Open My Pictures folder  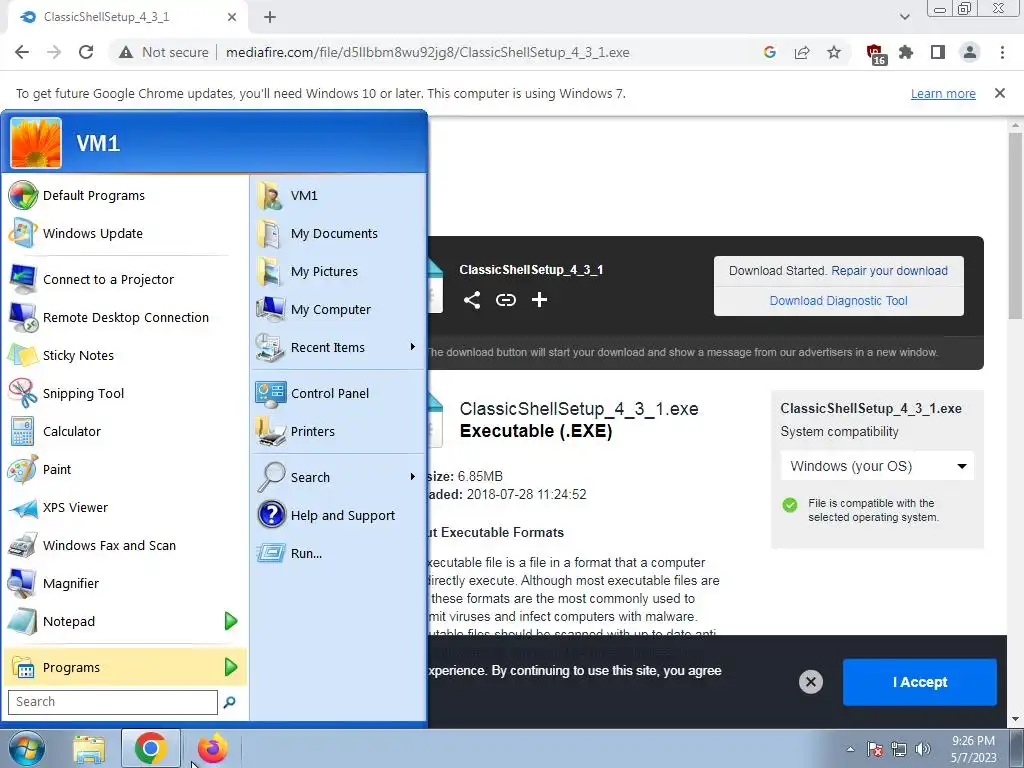click(338, 271)
